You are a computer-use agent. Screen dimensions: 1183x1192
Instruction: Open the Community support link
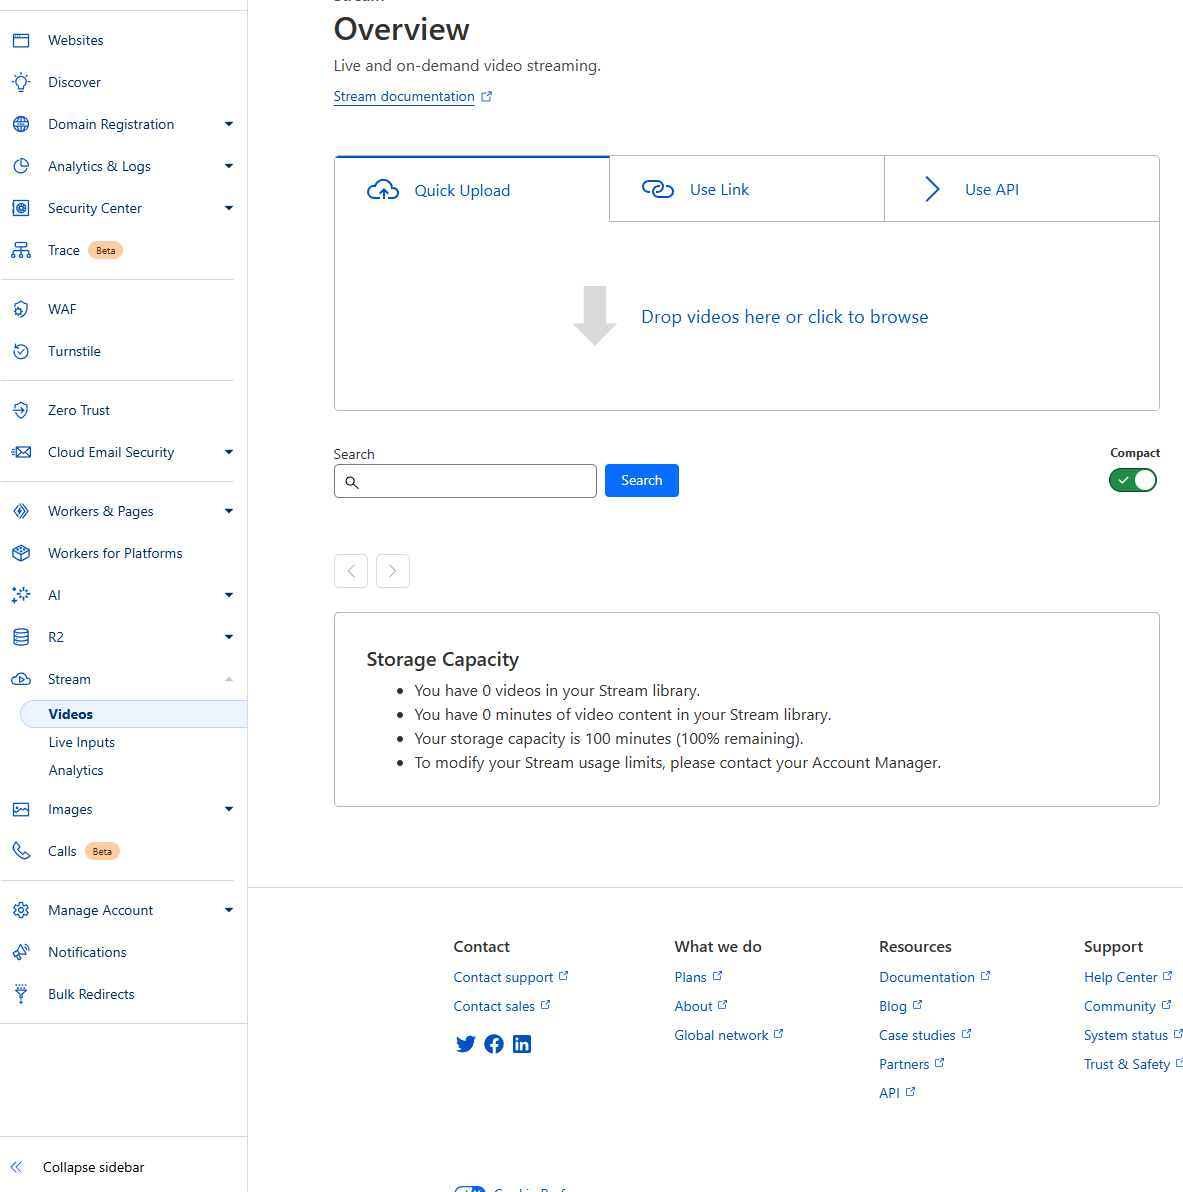click(1127, 1006)
